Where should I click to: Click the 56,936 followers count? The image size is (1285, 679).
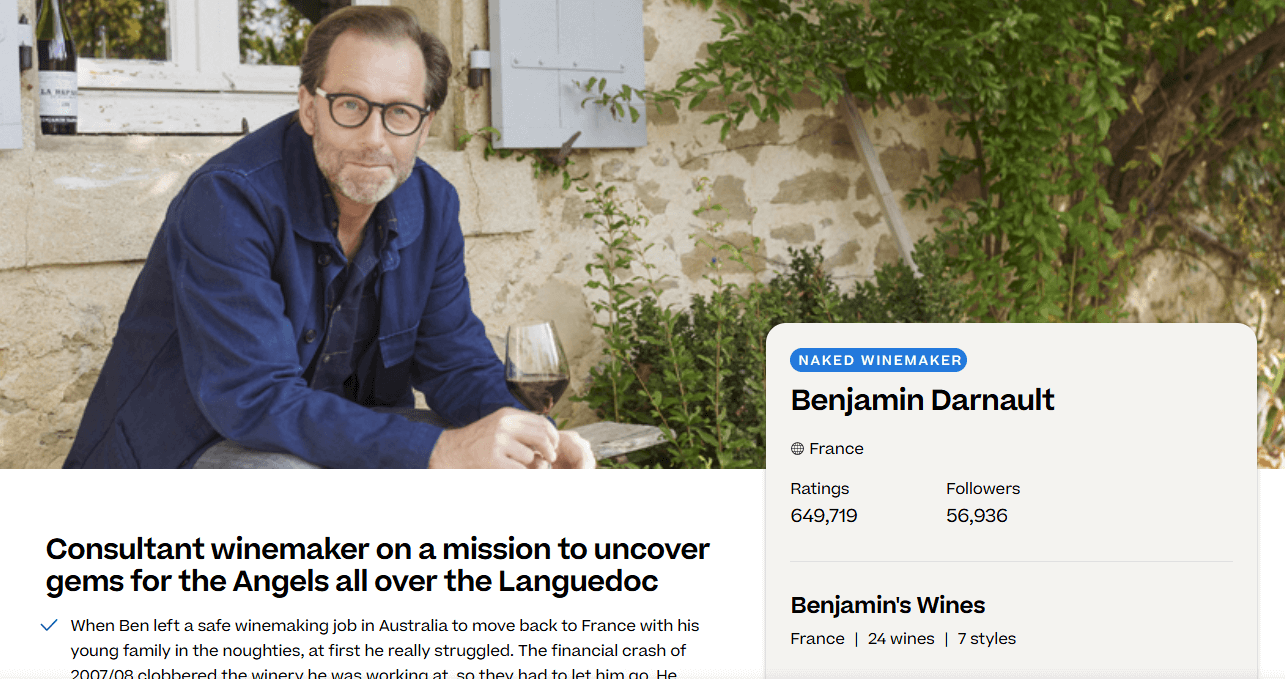click(977, 516)
